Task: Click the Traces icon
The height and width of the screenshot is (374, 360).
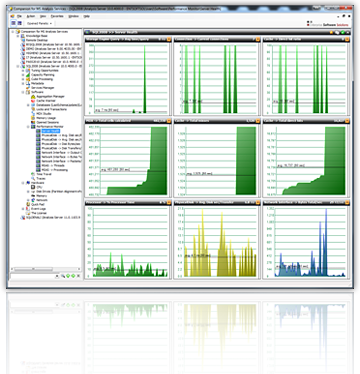Action: click(33, 179)
